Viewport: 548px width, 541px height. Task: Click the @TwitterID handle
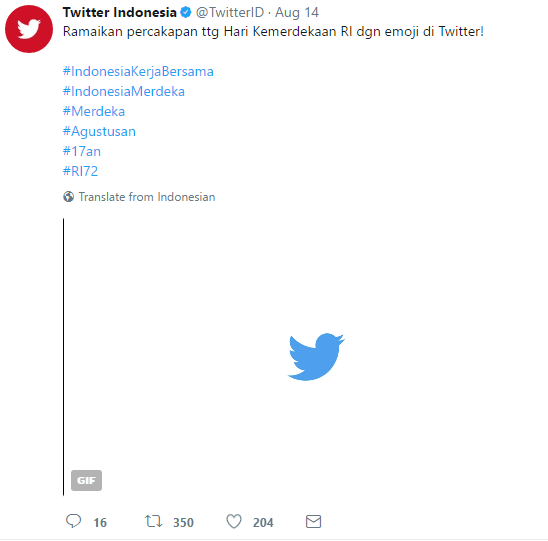(x=230, y=13)
